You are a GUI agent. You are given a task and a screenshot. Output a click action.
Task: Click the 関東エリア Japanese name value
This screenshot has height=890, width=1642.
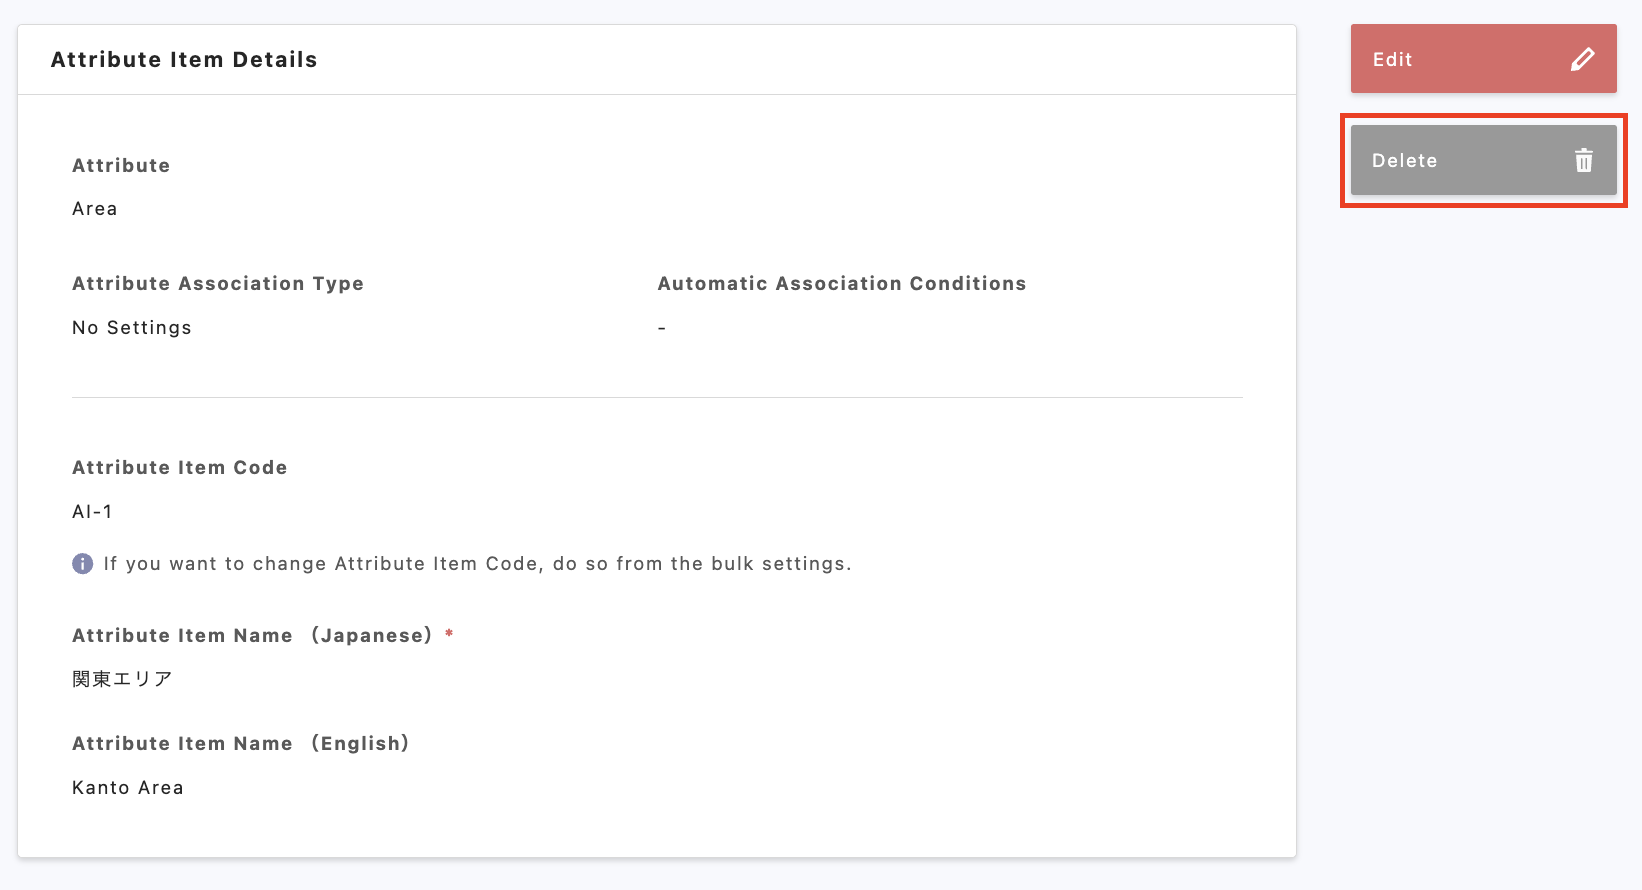pyautogui.click(x=122, y=680)
